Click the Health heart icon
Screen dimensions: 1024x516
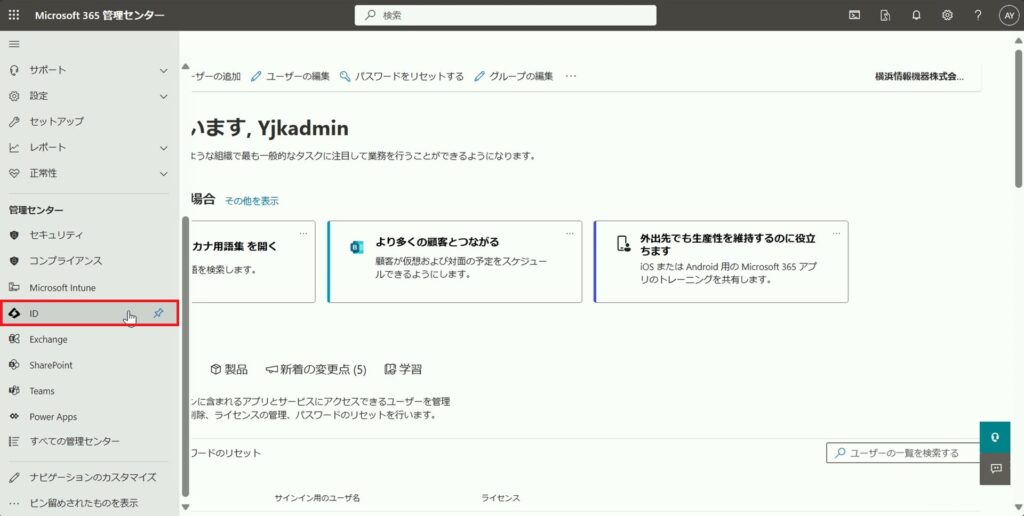pos(14,174)
